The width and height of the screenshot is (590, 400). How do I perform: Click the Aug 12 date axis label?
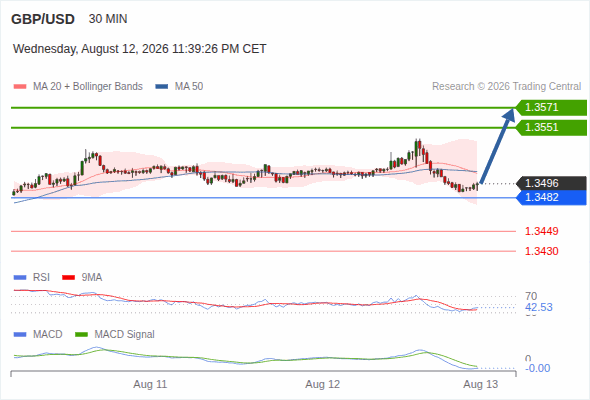click(322, 385)
